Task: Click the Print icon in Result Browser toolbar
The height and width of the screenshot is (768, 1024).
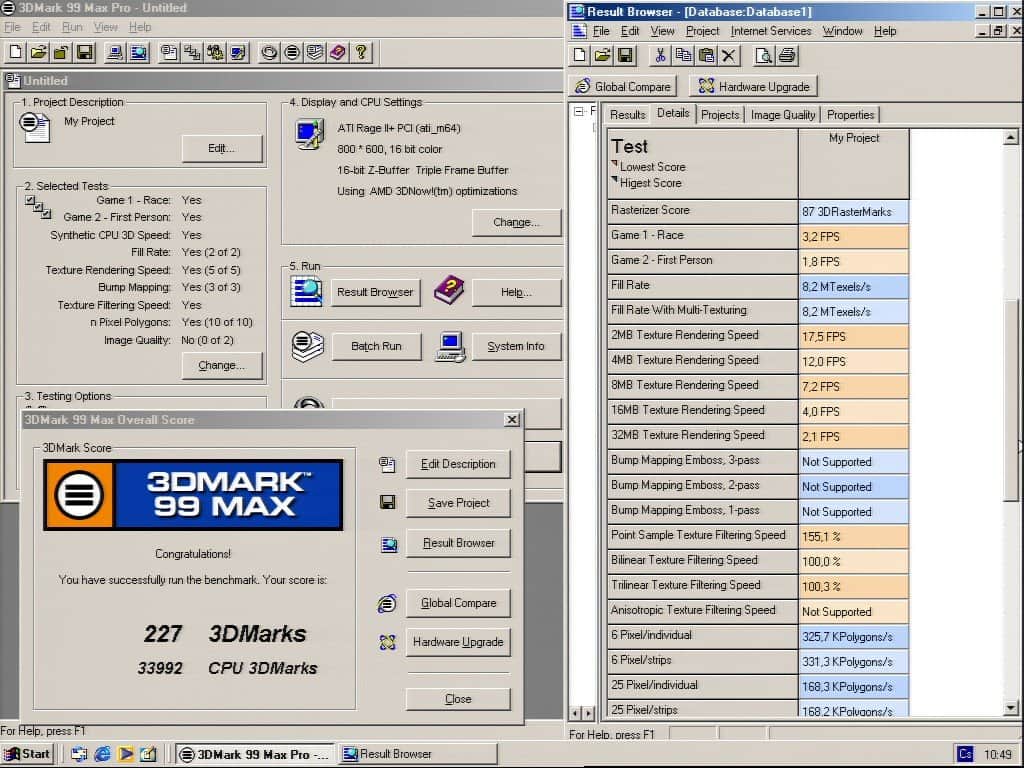Action: pyautogui.click(x=787, y=56)
